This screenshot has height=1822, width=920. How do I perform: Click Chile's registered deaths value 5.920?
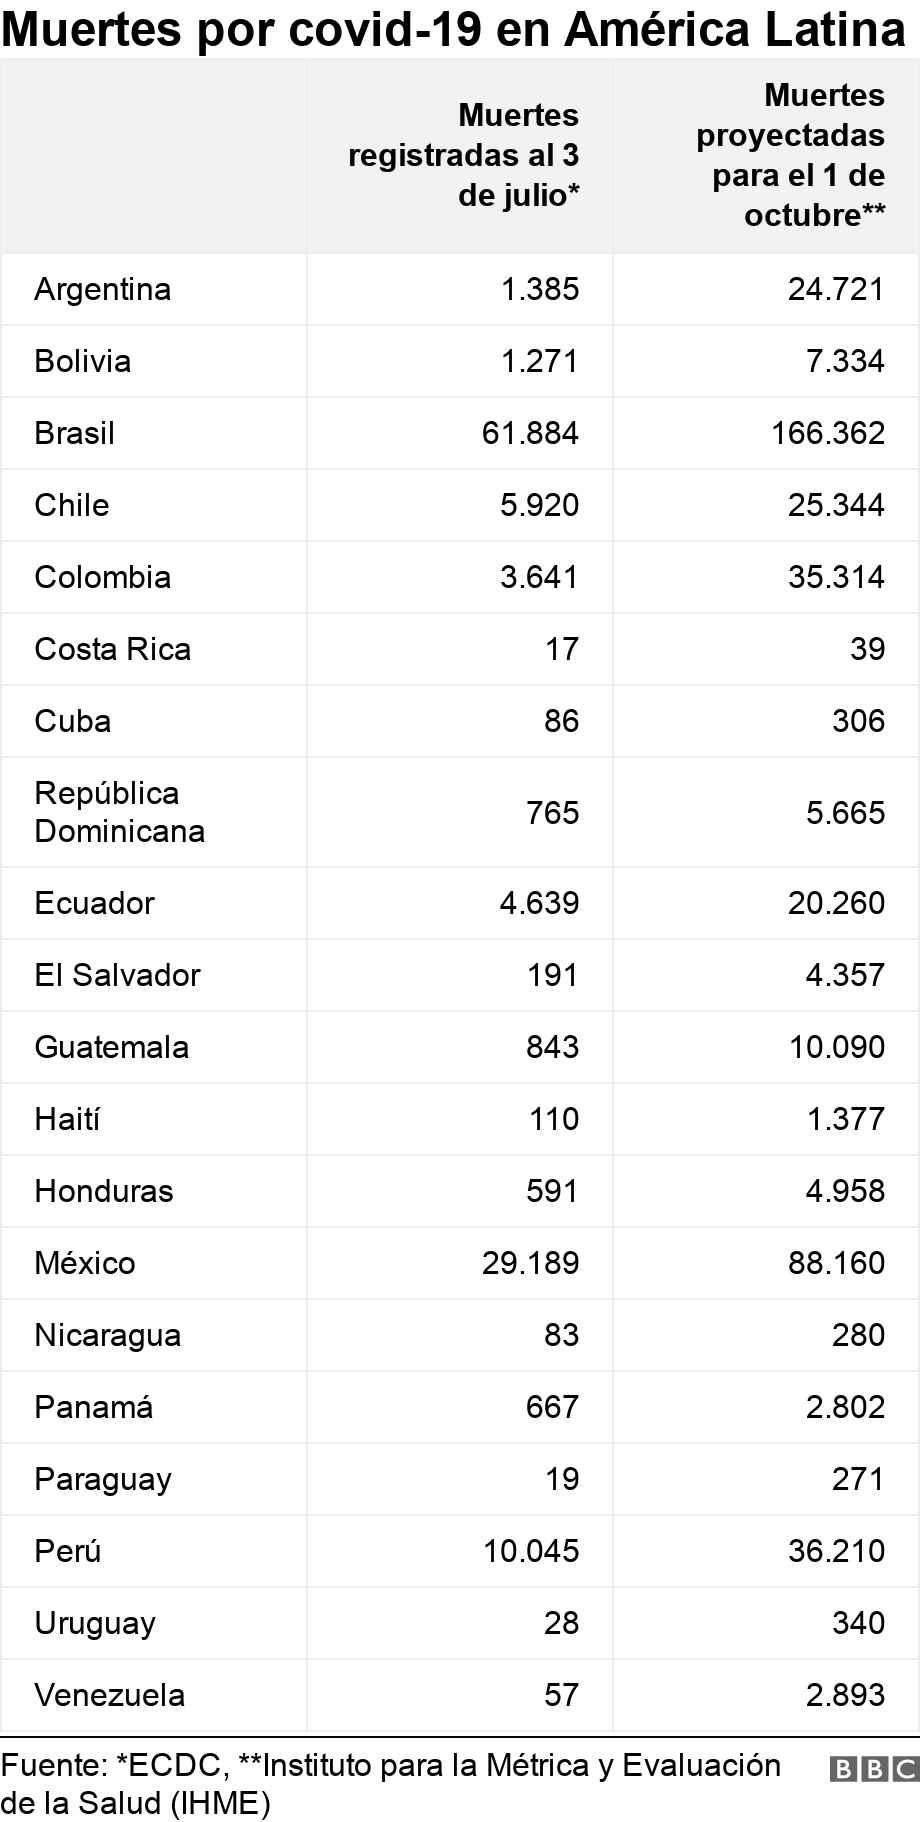(x=539, y=505)
